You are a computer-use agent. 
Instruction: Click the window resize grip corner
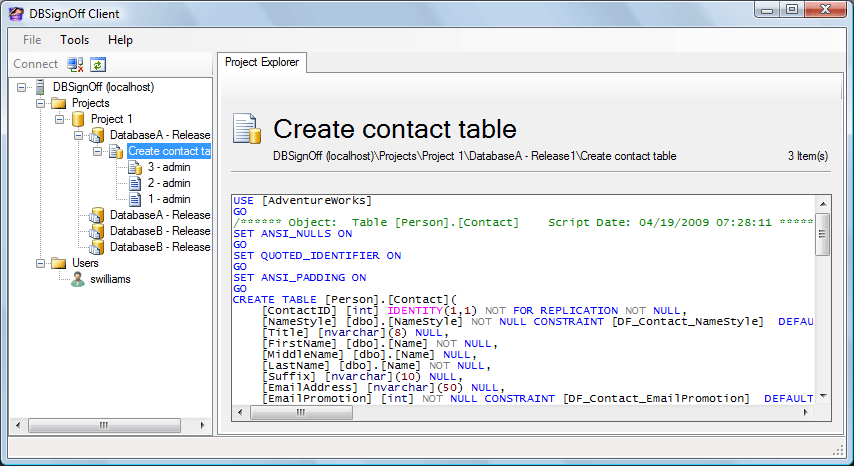click(x=838, y=449)
